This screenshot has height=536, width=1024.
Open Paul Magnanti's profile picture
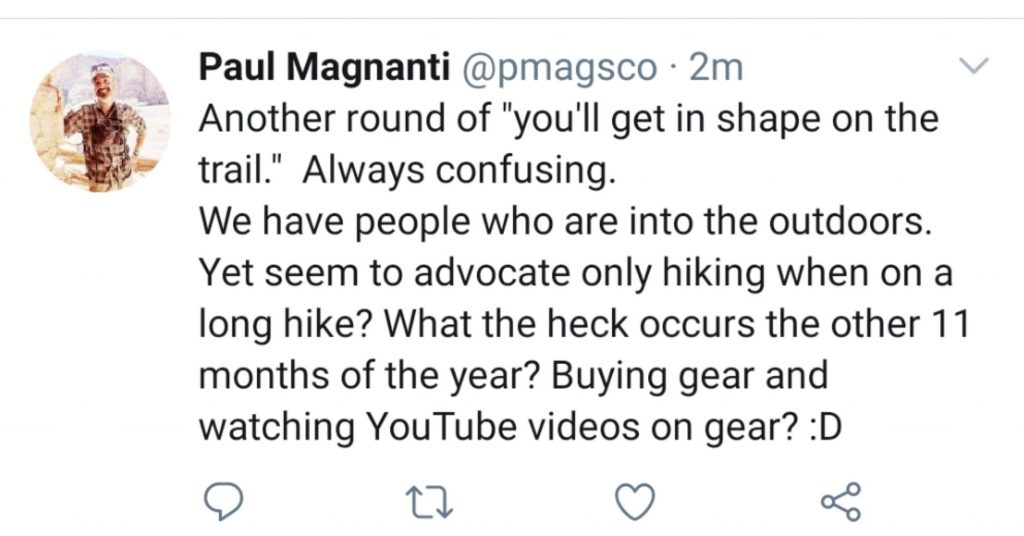point(100,122)
